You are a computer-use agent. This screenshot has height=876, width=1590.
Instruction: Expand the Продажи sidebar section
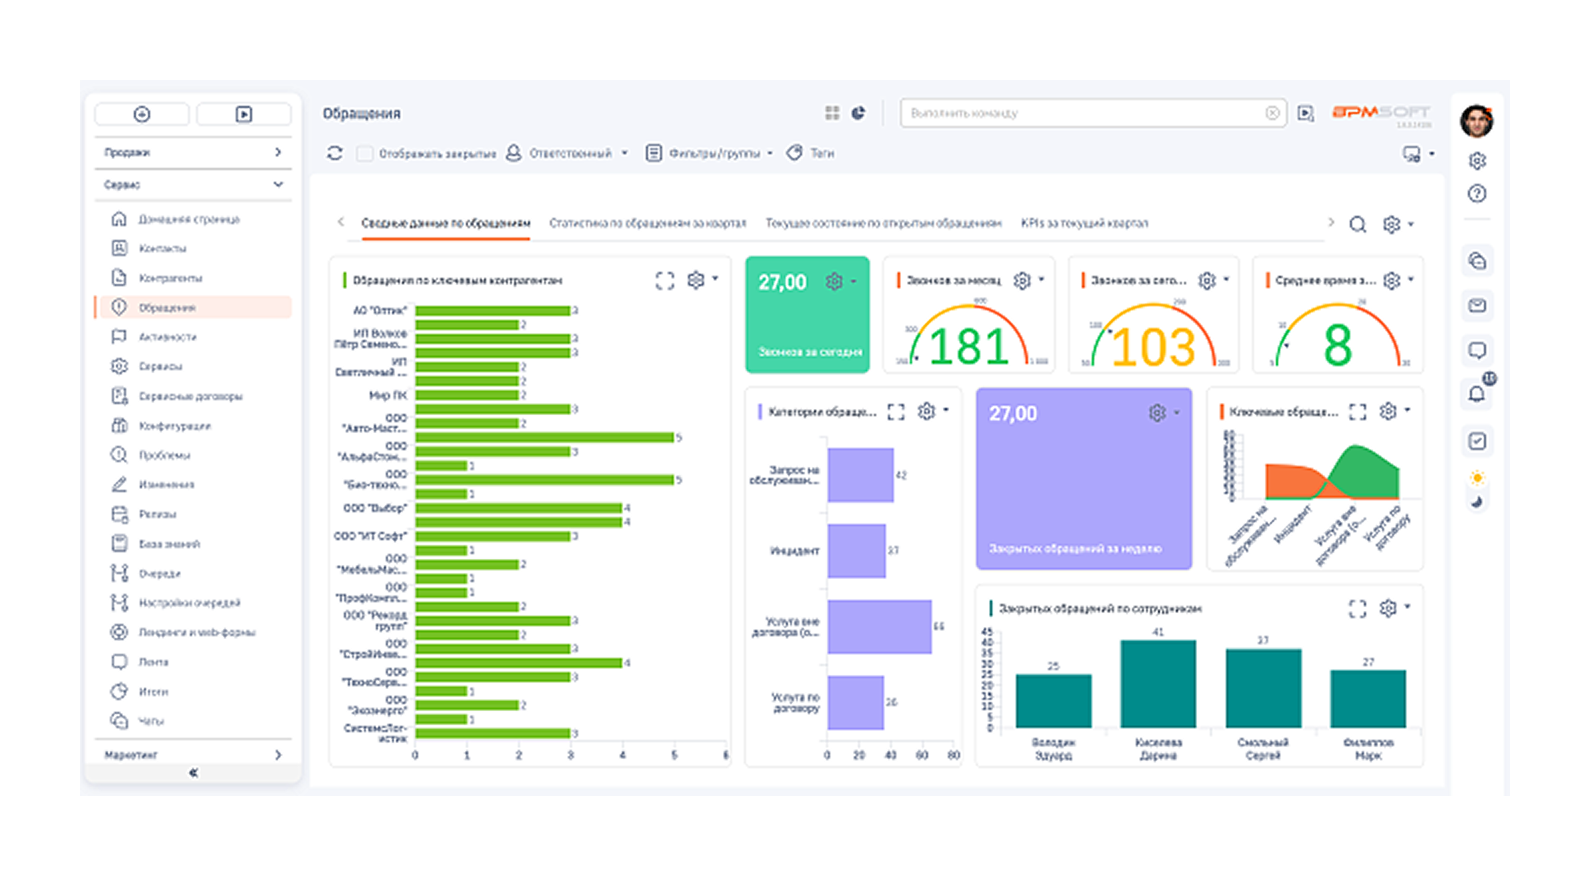click(x=193, y=152)
